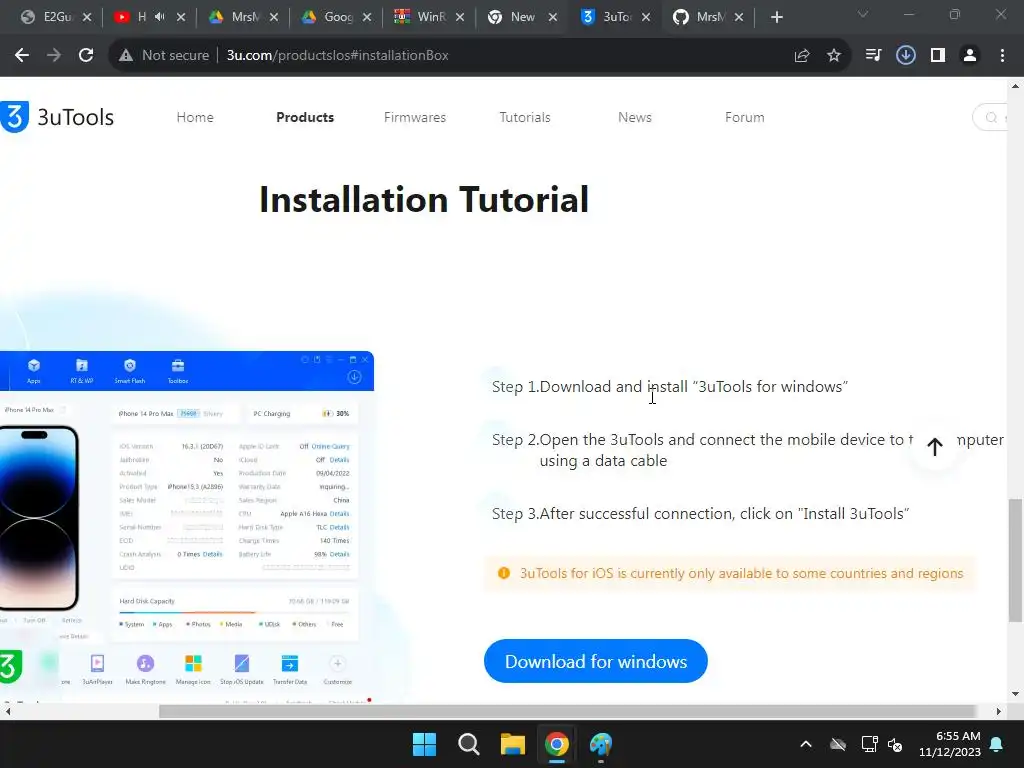Click the vertical scrollbar thumb

1015,560
